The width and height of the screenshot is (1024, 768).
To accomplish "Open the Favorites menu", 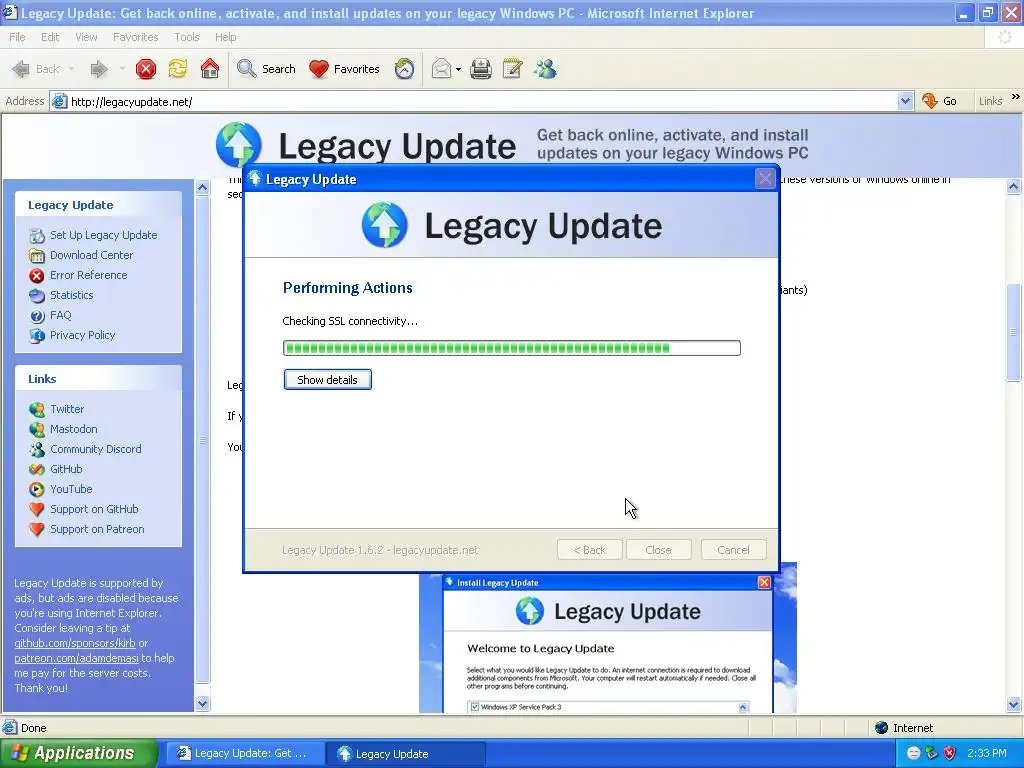I will (x=135, y=37).
